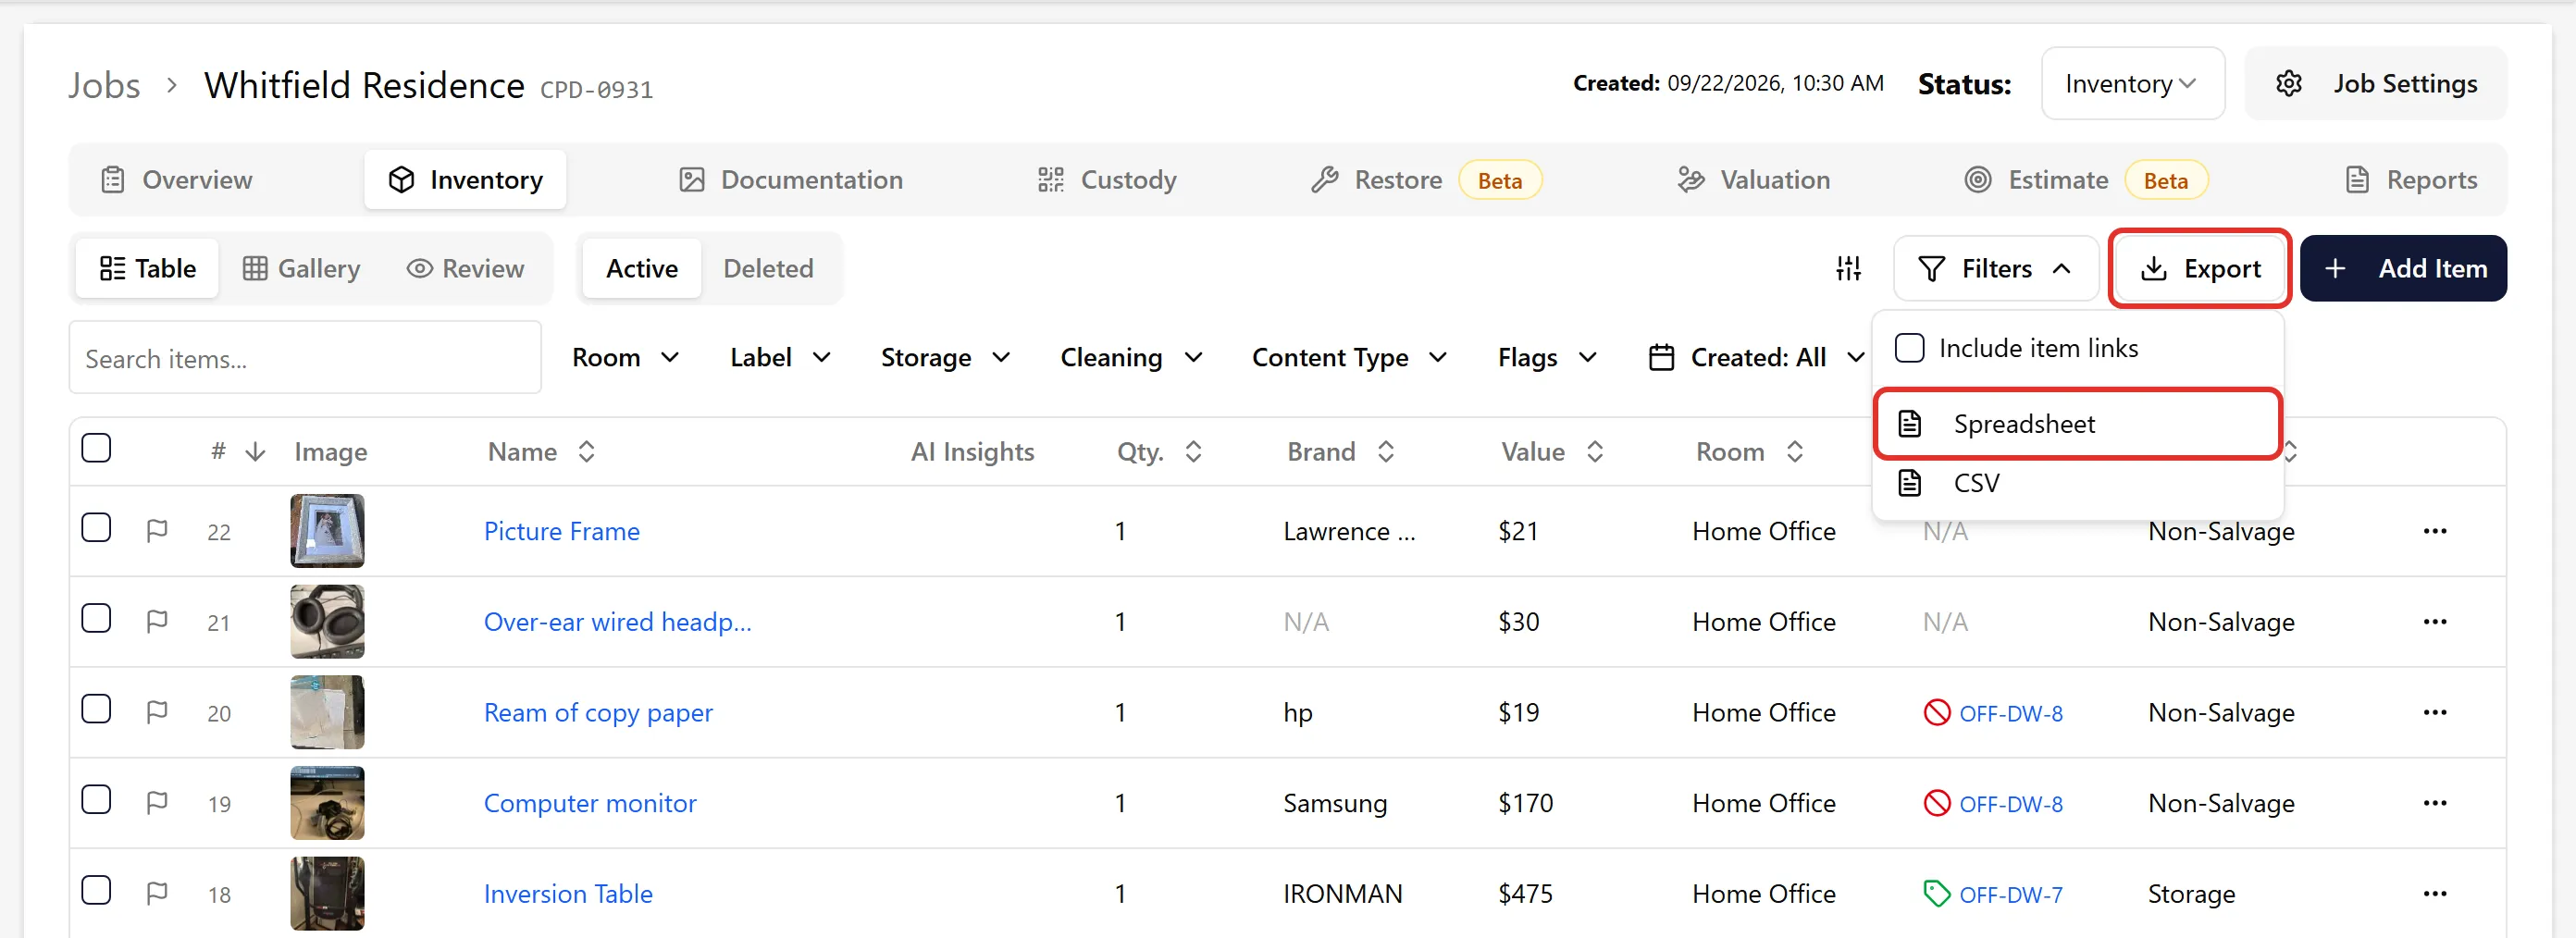This screenshot has height=938, width=2576.
Task: Flag the Ream of copy paper row
Action: click(157, 712)
